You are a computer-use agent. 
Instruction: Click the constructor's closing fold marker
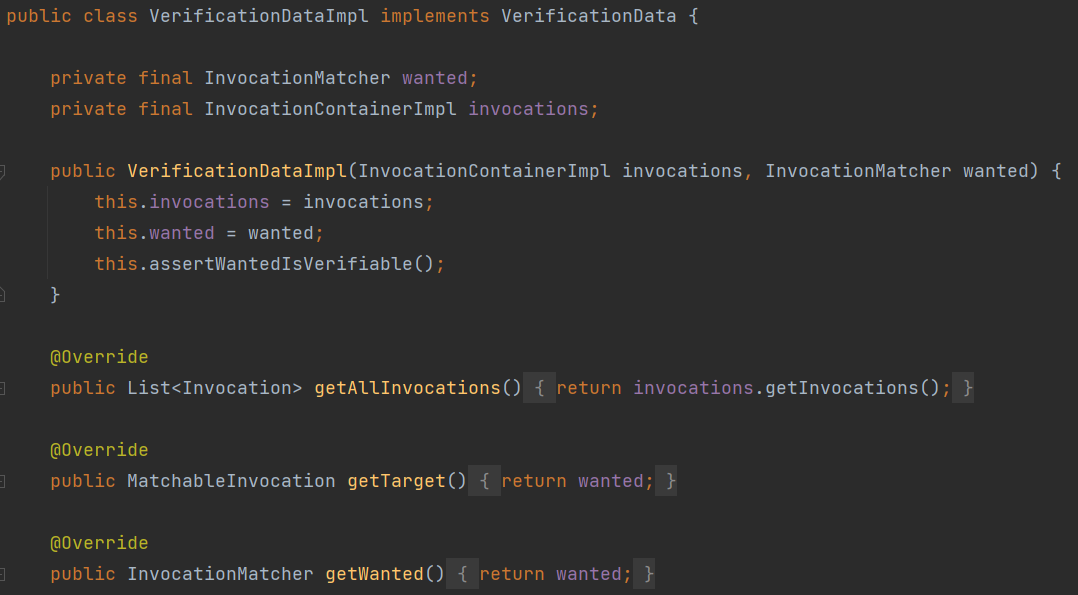coord(3,295)
